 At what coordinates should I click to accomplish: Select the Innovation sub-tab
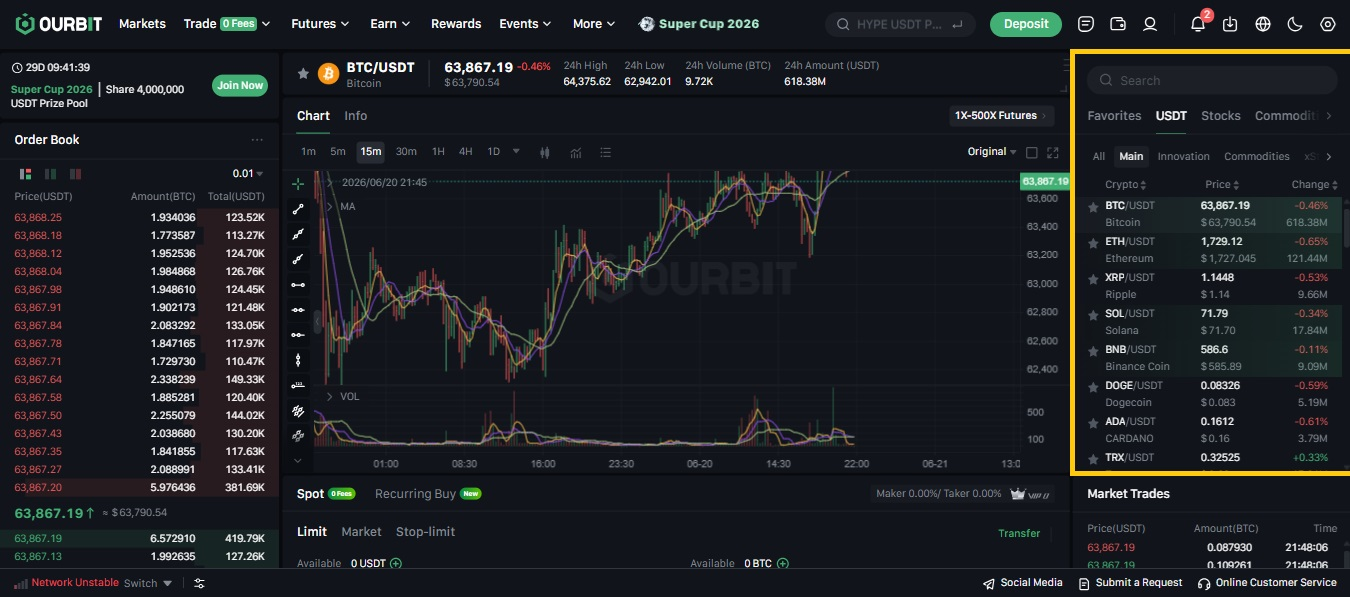pyautogui.click(x=1184, y=156)
